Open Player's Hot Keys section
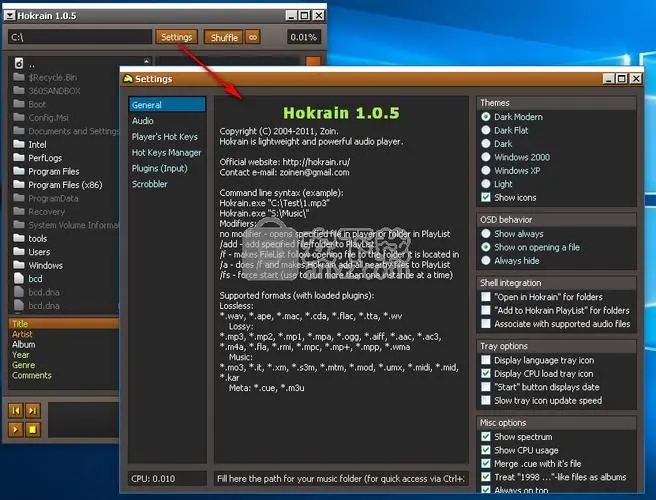Image resolution: width=656 pixels, height=500 pixels. (165, 136)
